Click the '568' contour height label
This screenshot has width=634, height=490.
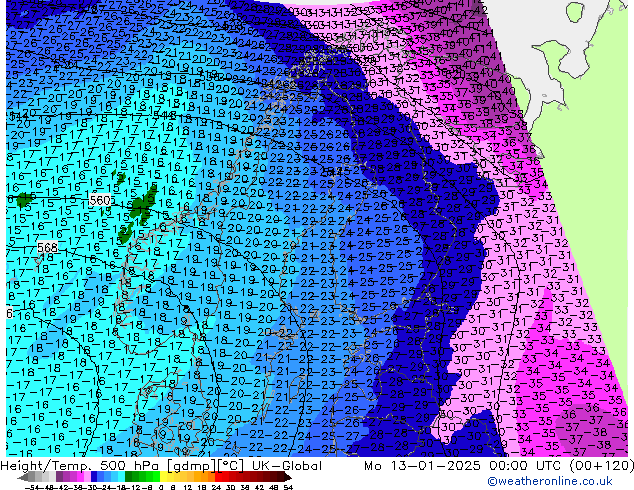[x=47, y=247]
